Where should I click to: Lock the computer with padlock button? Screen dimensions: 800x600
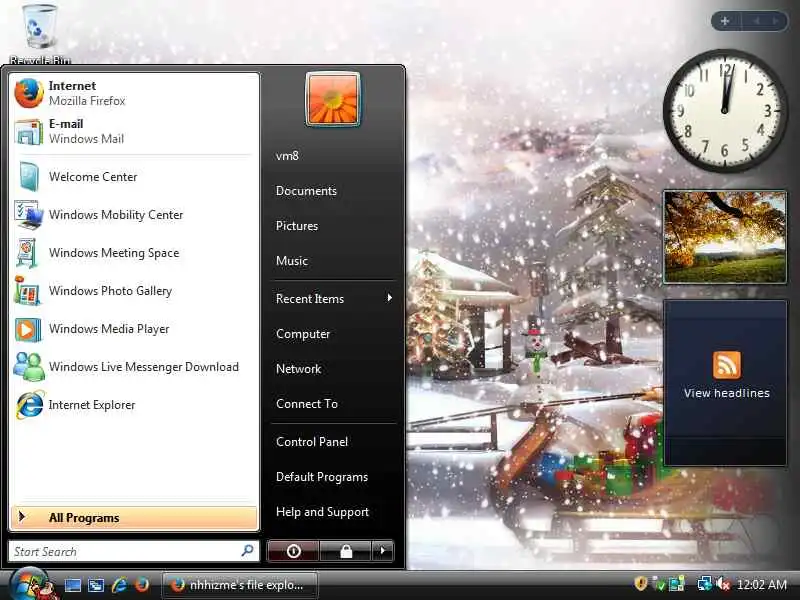tap(345, 551)
